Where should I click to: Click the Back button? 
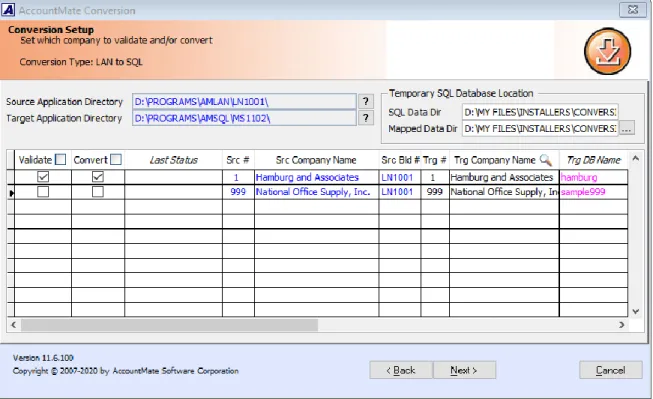coord(401,370)
